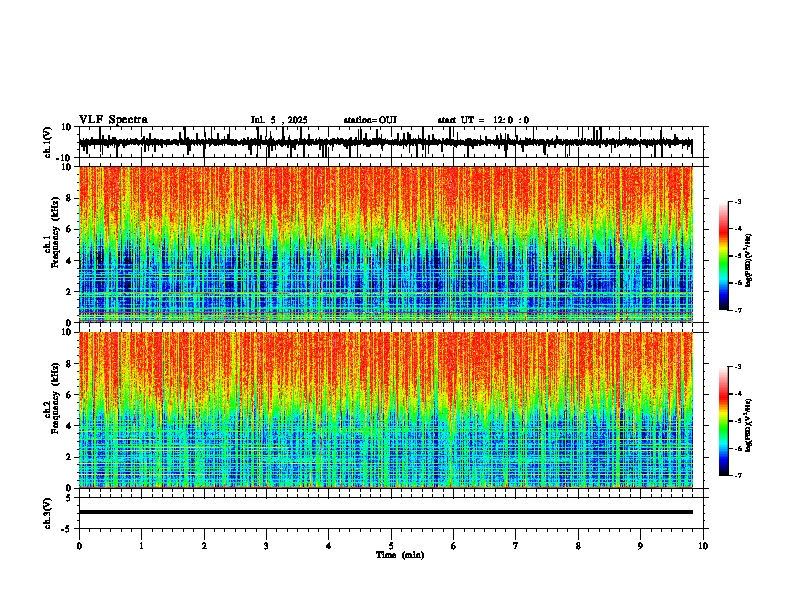Click time axis tick label 0
Image resolution: width=792 pixels, height=612 pixels.
[79, 546]
